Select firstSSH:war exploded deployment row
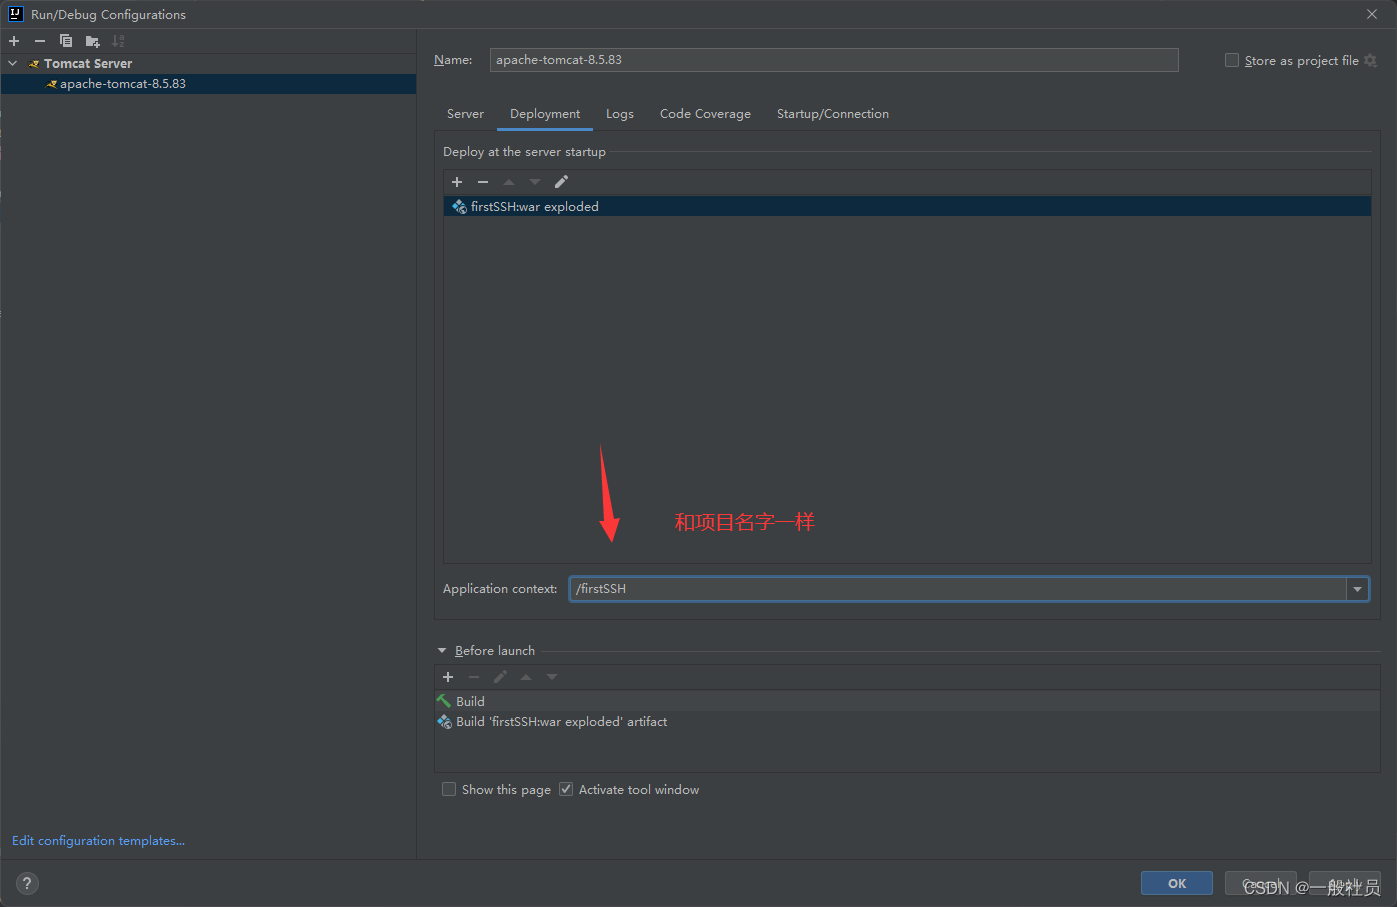The height and width of the screenshot is (907, 1397). (907, 207)
